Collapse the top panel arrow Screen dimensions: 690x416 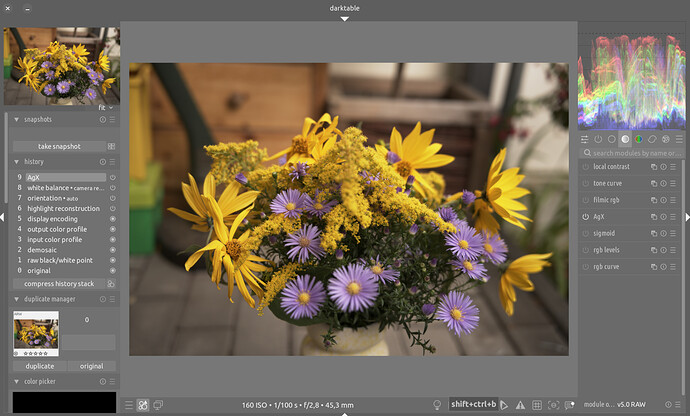[345, 19]
